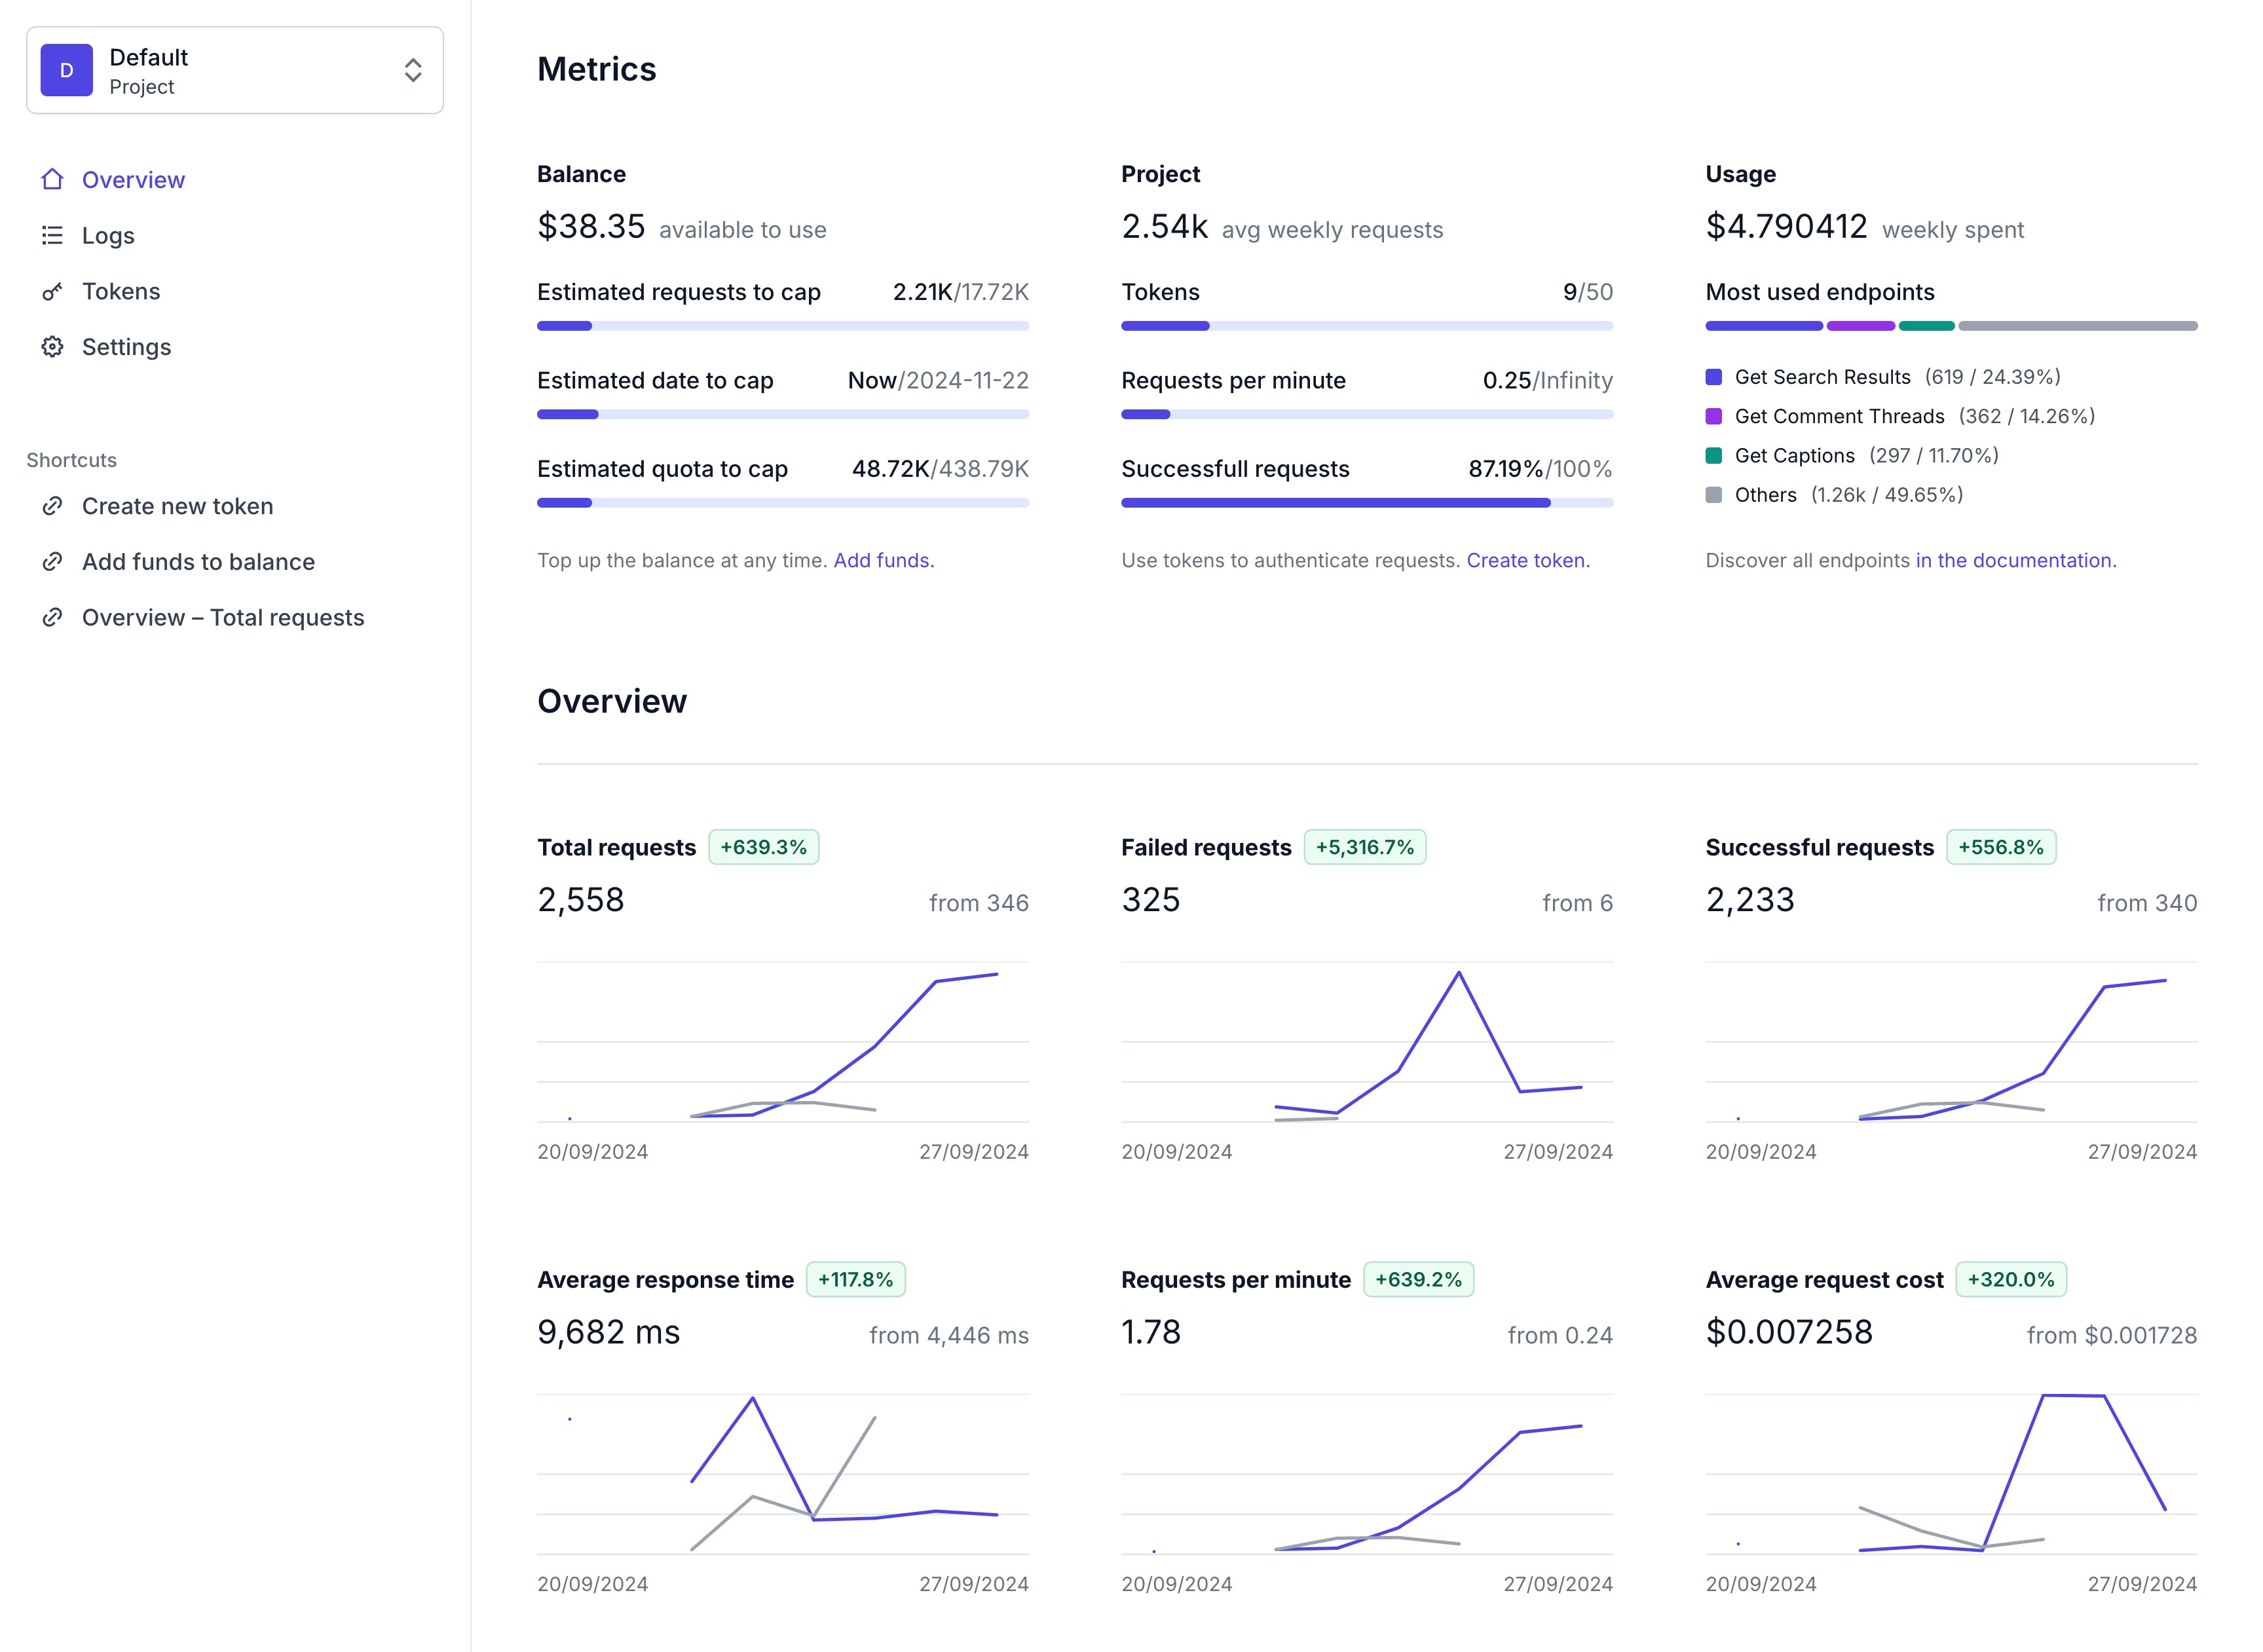Click link icon beside Add funds to balance
The image size is (2263, 1652).
[x=52, y=562]
